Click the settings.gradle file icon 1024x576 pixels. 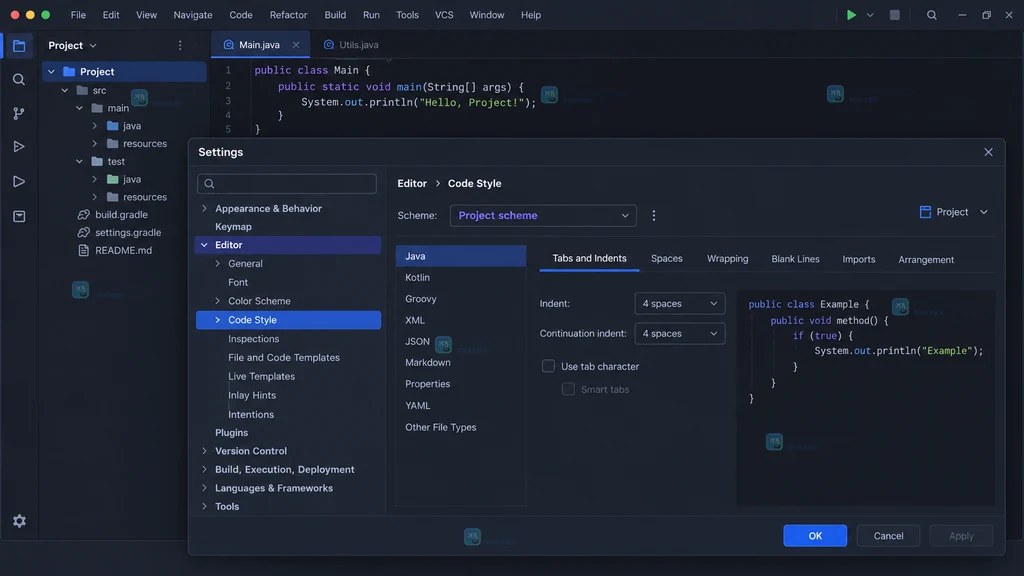click(x=84, y=232)
